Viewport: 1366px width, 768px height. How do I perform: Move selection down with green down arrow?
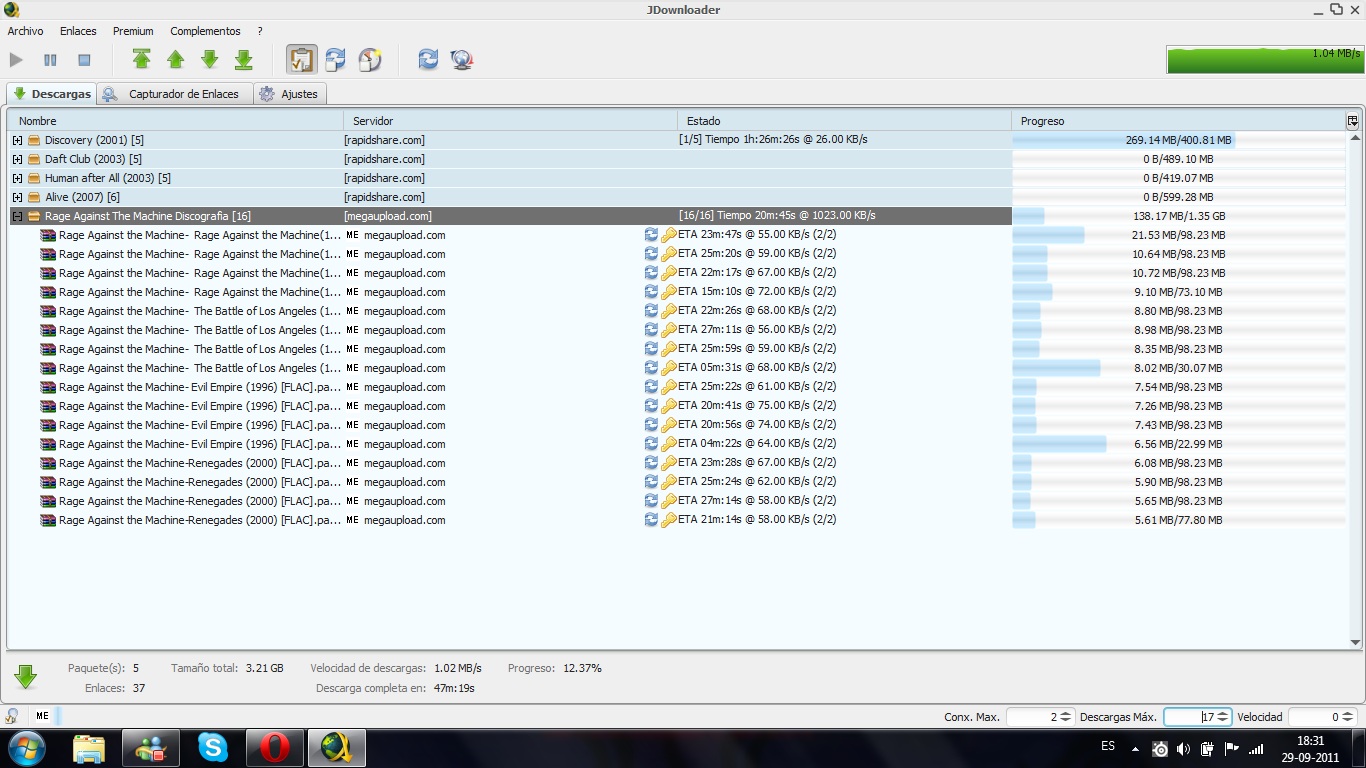tap(210, 60)
